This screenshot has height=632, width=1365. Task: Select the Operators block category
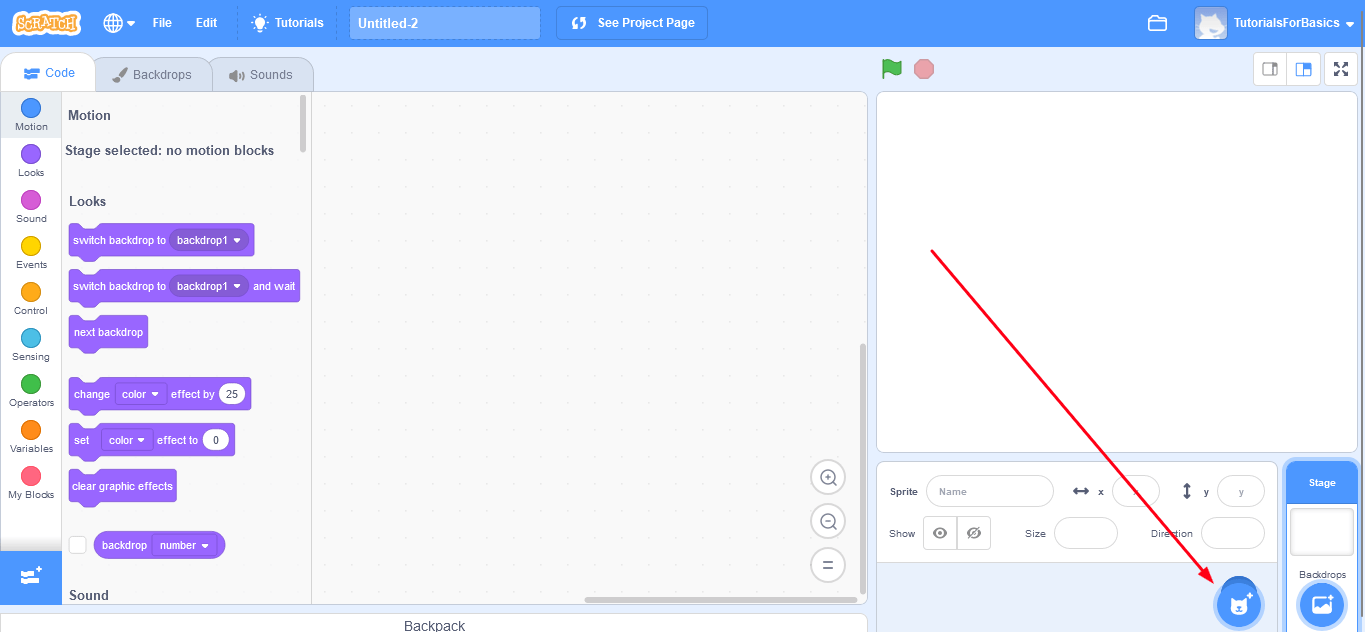click(31, 391)
